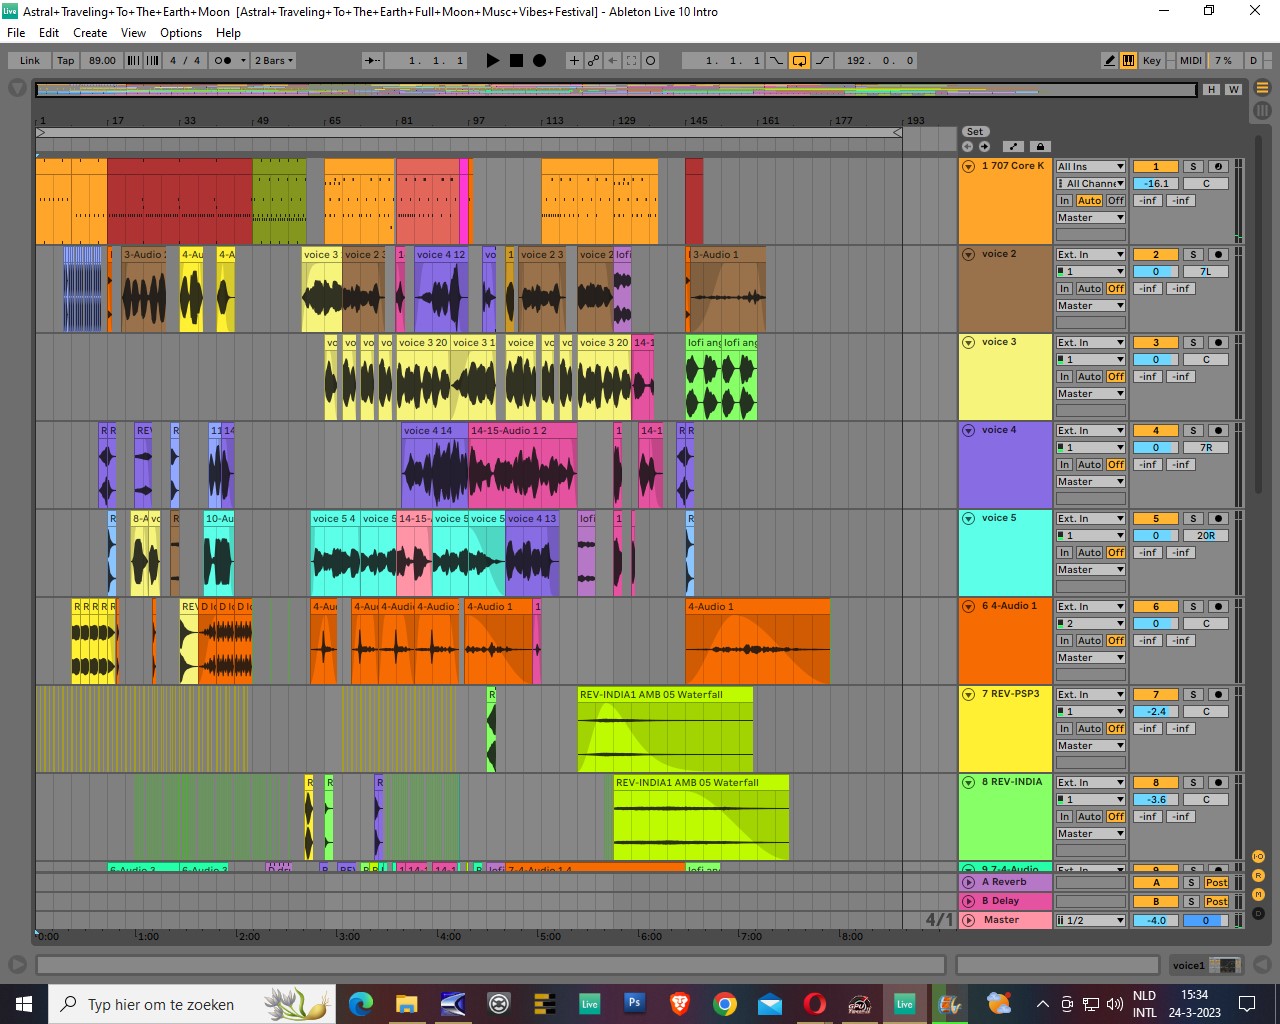Go to next locator arrow
This screenshot has height=1024, width=1280.
(984, 146)
